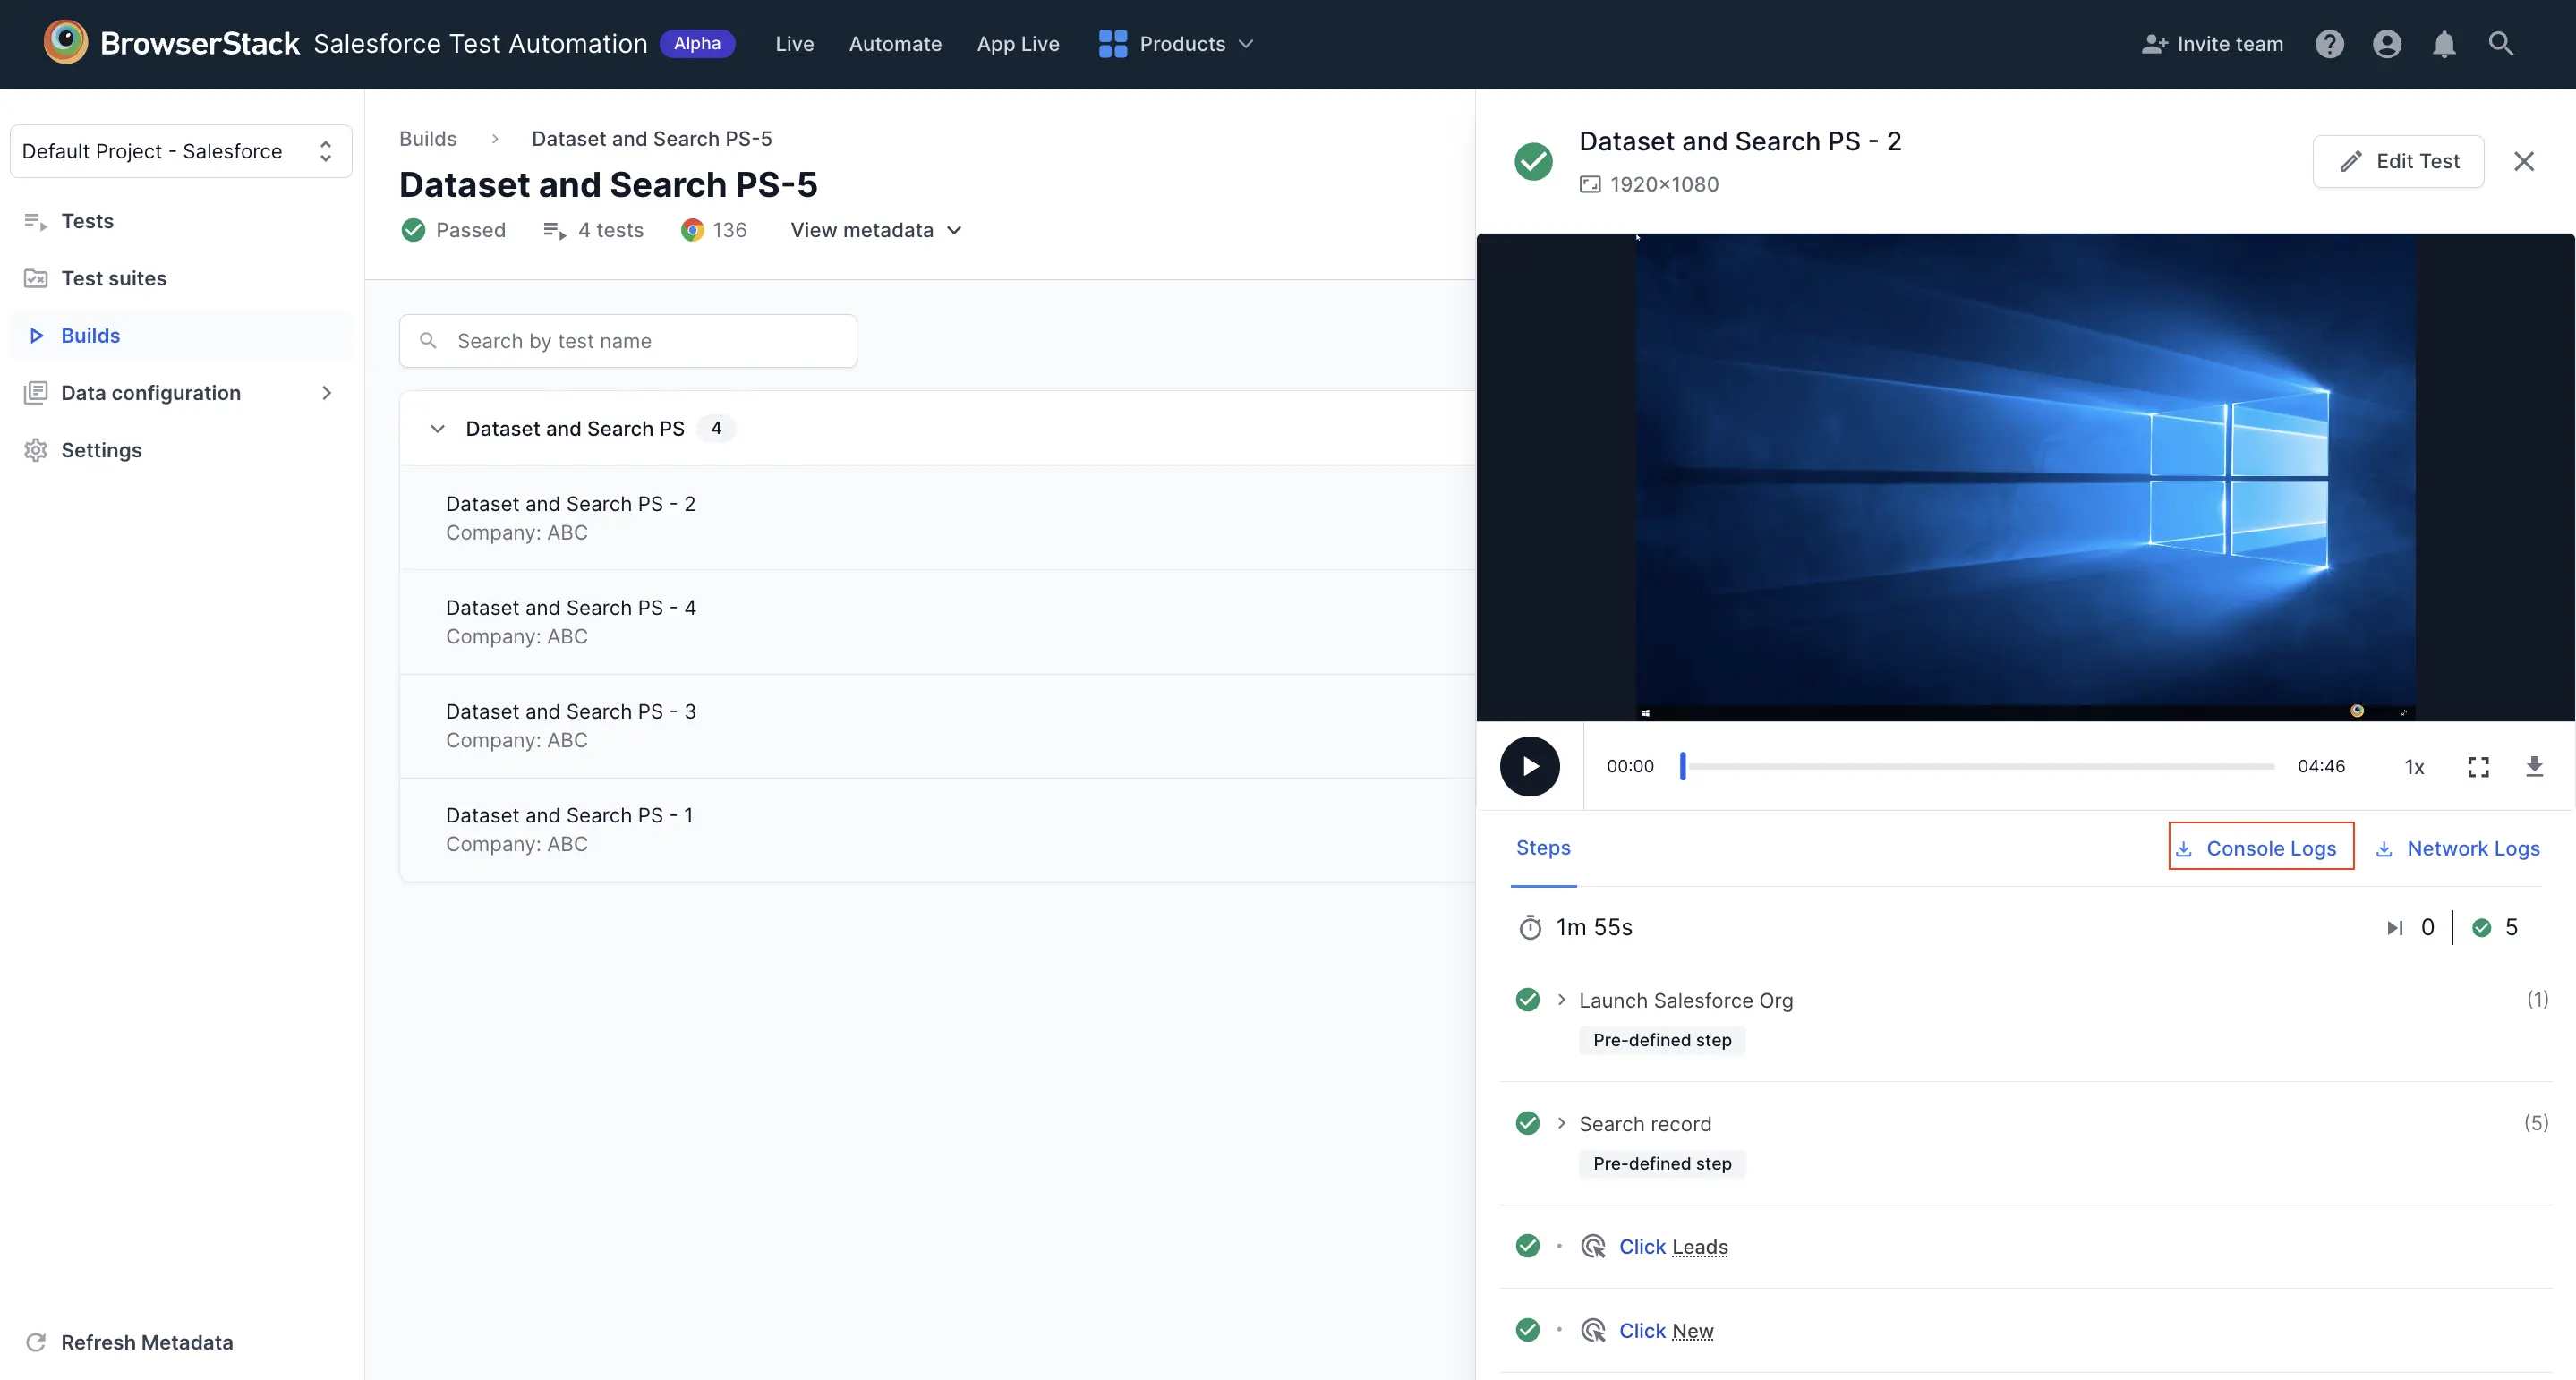Open test row Dataset and Search PS - 3

click(x=938, y=726)
